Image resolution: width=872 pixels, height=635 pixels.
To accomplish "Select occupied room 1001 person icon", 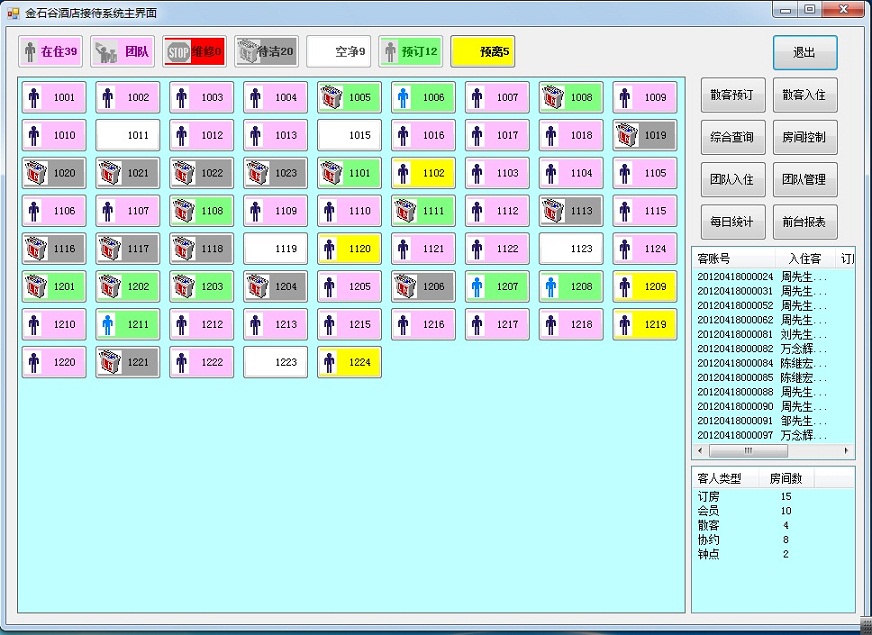I will coord(34,97).
